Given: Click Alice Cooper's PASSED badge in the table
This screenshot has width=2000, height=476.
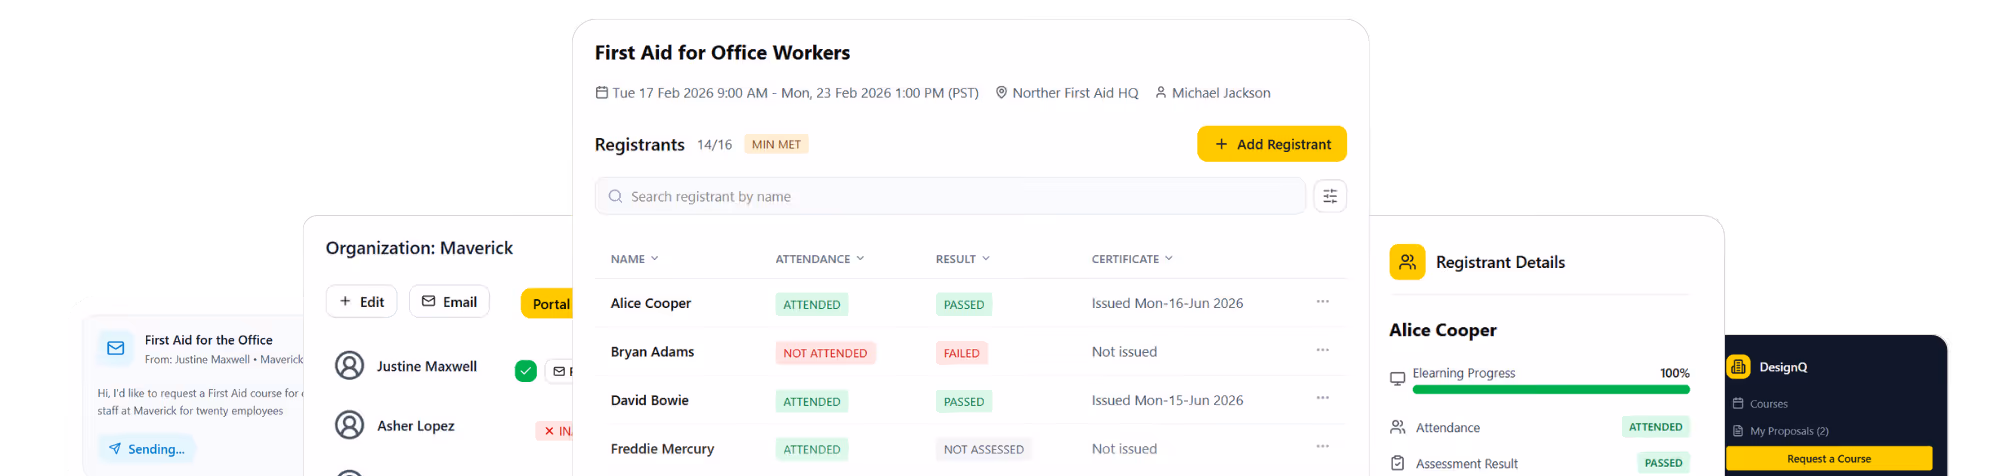Looking at the screenshot, I should click(x=963, y=304).
